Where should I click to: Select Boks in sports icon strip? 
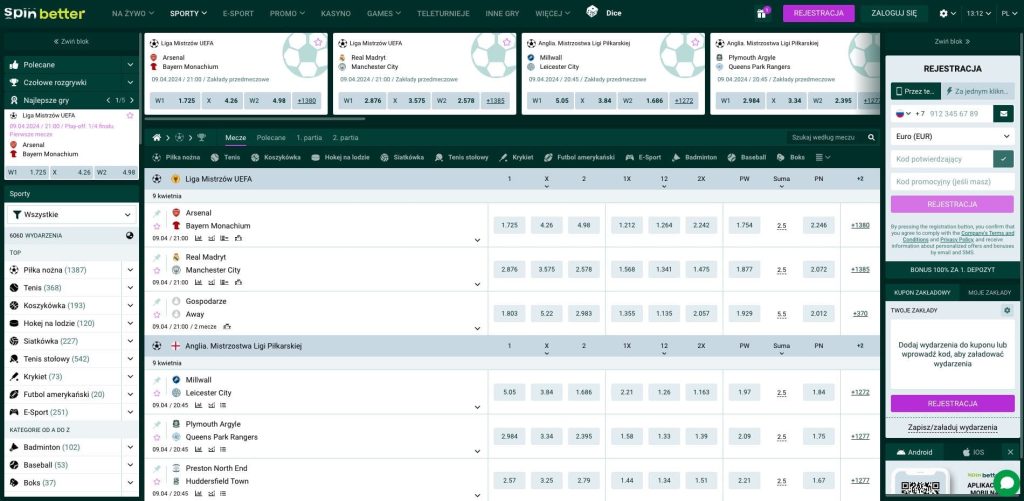coord(791,157)
